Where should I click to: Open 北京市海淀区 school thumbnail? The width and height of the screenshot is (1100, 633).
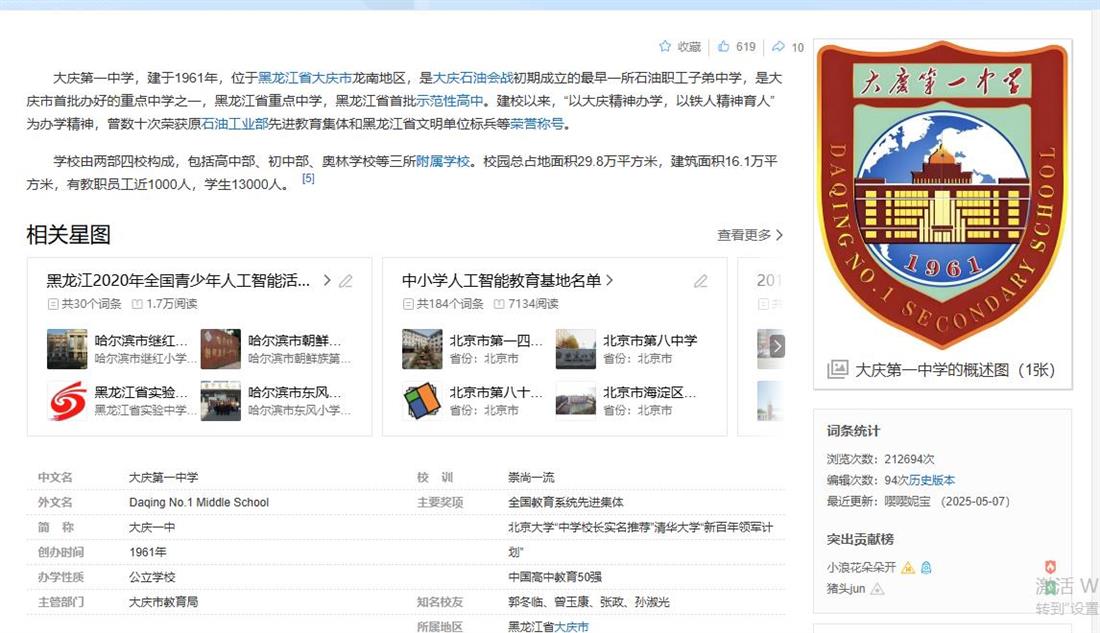coord(575,401)
